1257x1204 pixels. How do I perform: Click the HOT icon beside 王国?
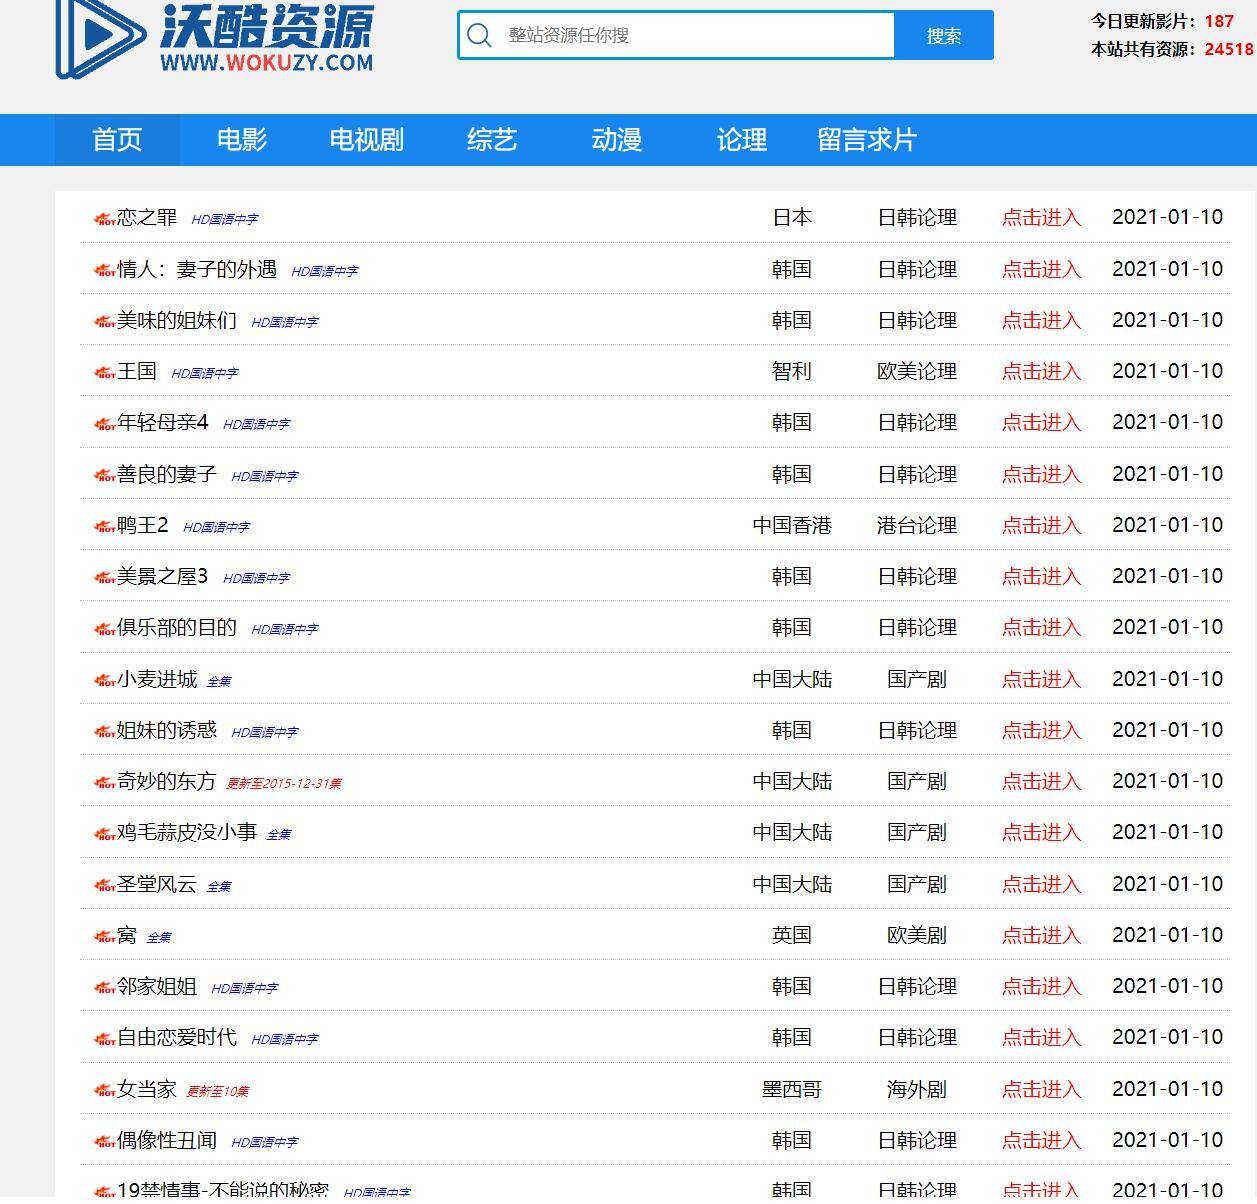click(x=105, y=373)
